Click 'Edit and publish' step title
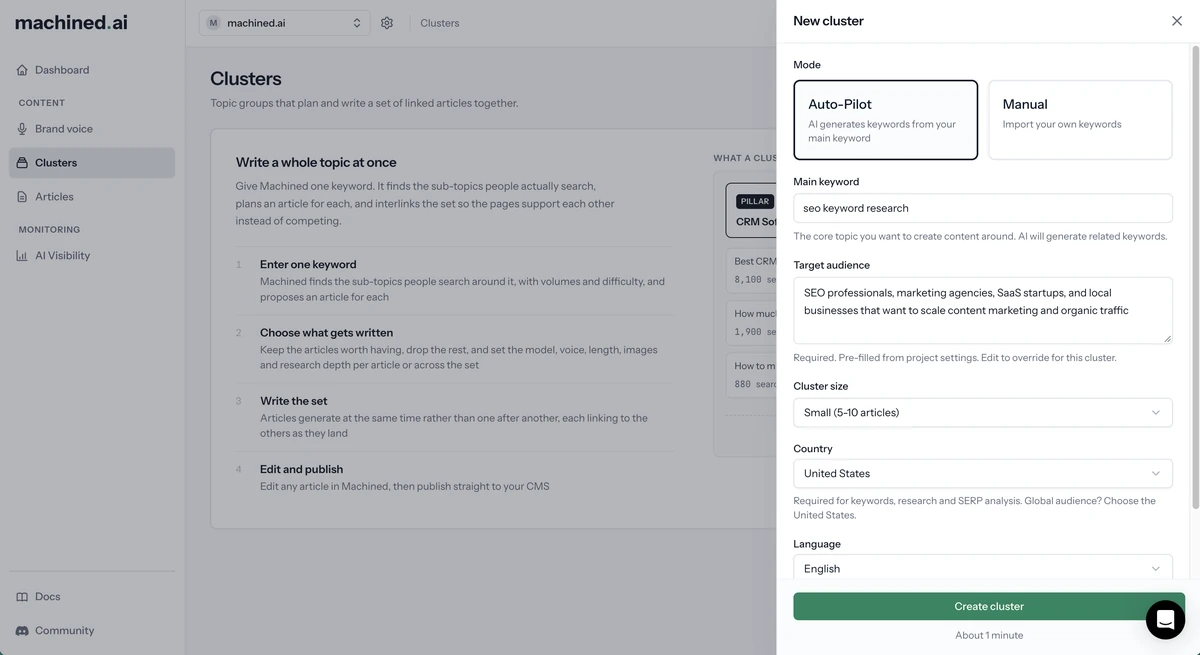1200x655 pixels. 301,469
